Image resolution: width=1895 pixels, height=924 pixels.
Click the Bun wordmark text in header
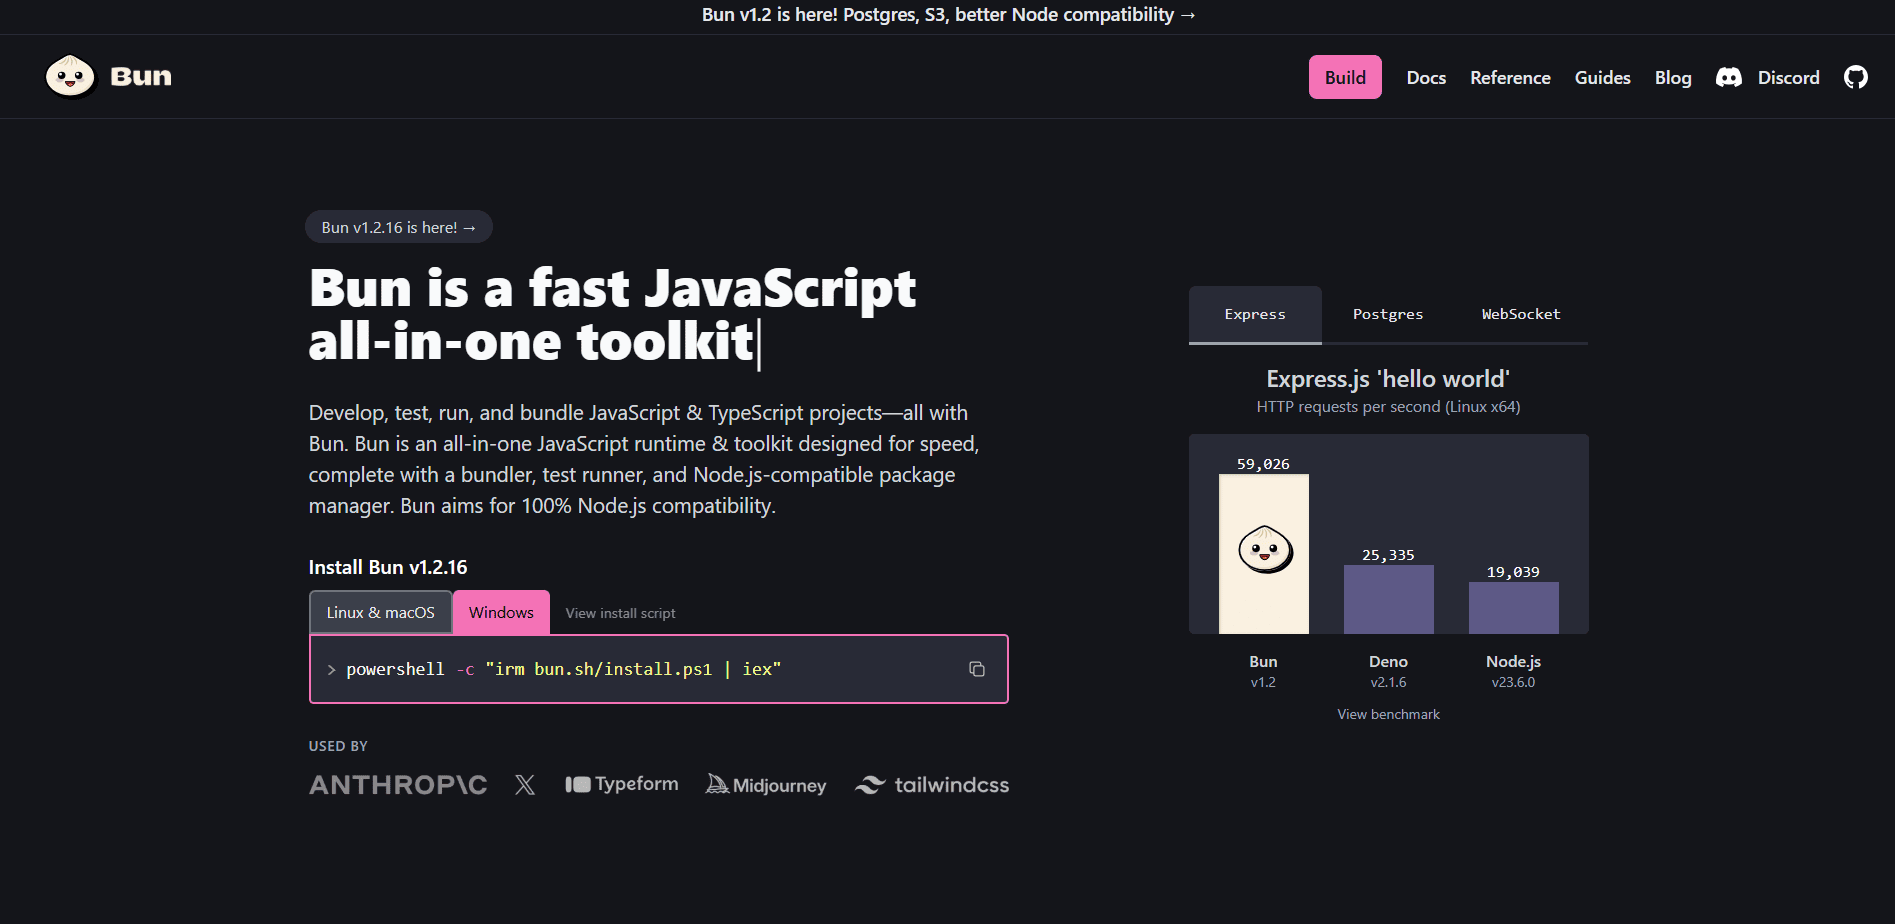click(x=141, y=77)
